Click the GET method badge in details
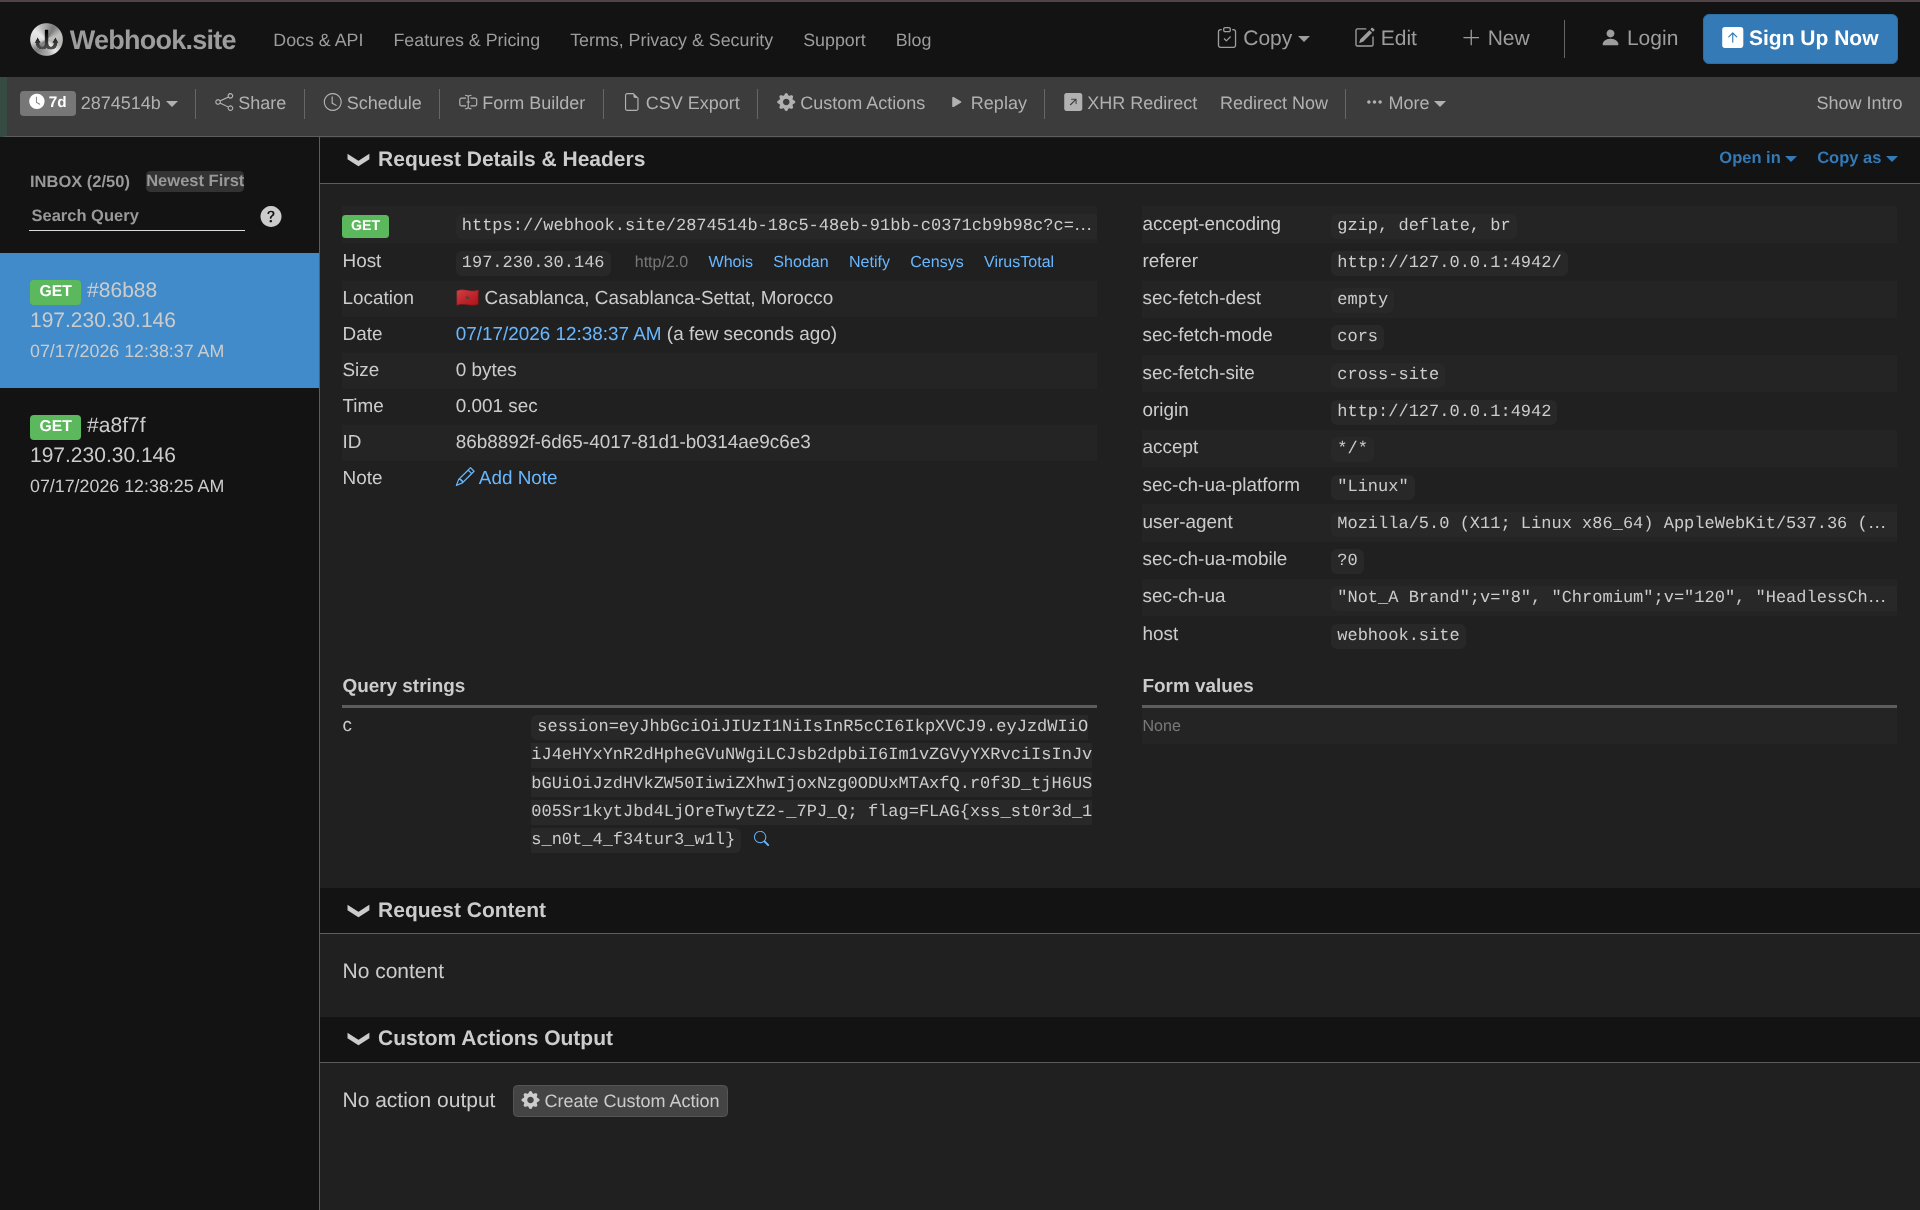Viewport: 1920px width, 1210px height. [365, 225]
